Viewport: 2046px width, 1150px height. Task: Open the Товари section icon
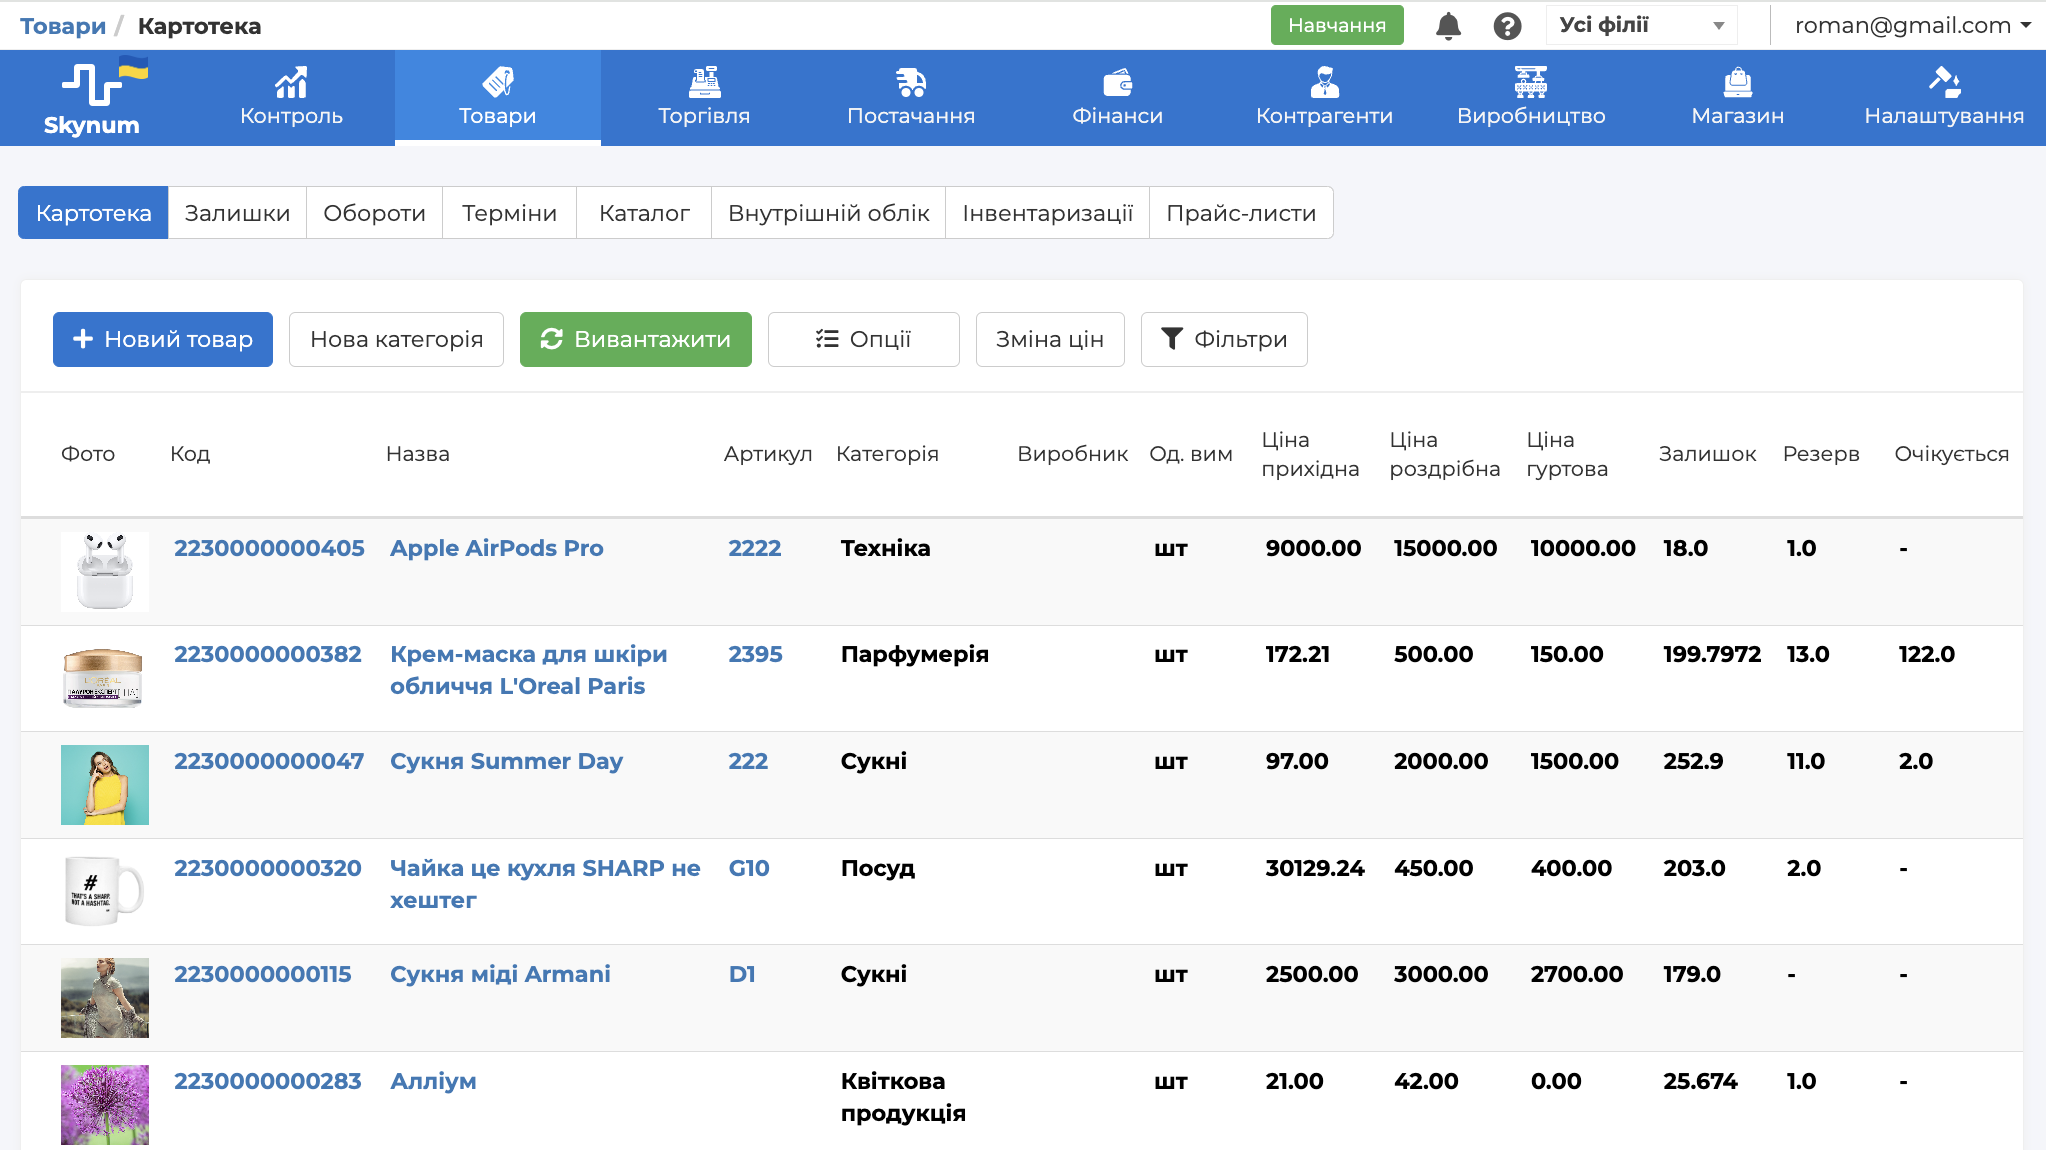(497, 82)
